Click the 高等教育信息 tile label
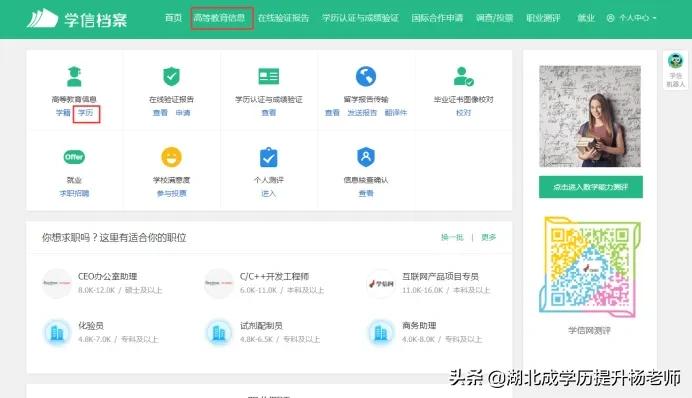The height and width of the screenshot is (398, 692). pos(74,99)
